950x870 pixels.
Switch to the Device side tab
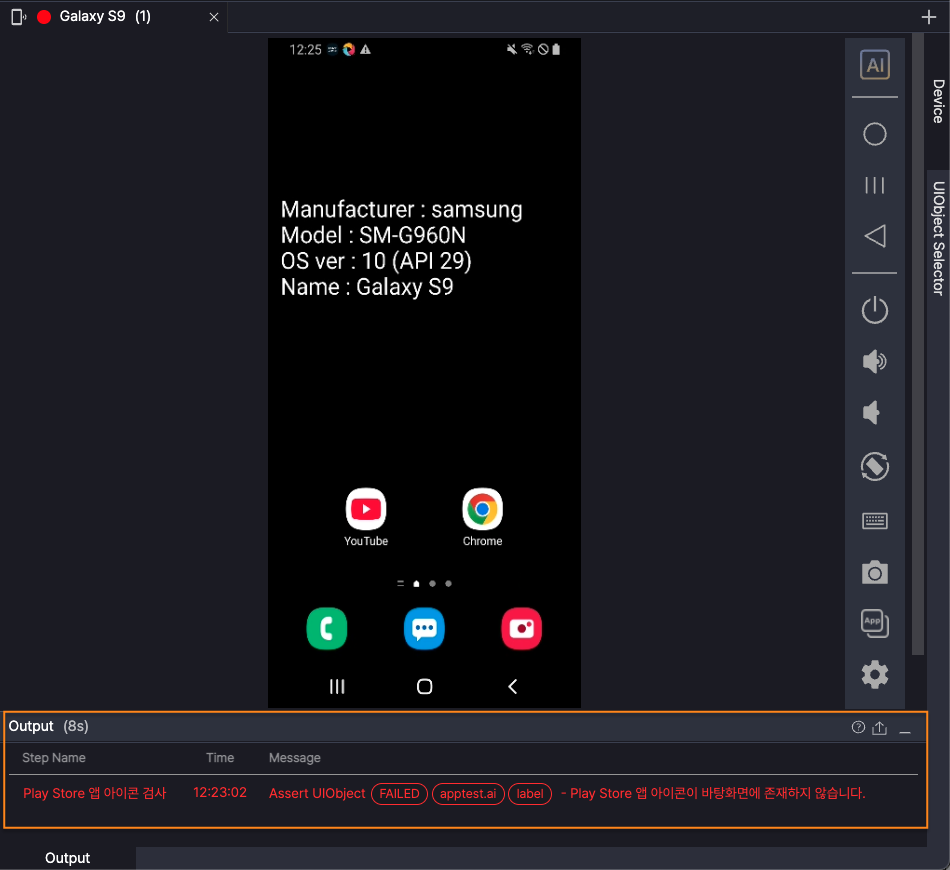tap(938, 101)
